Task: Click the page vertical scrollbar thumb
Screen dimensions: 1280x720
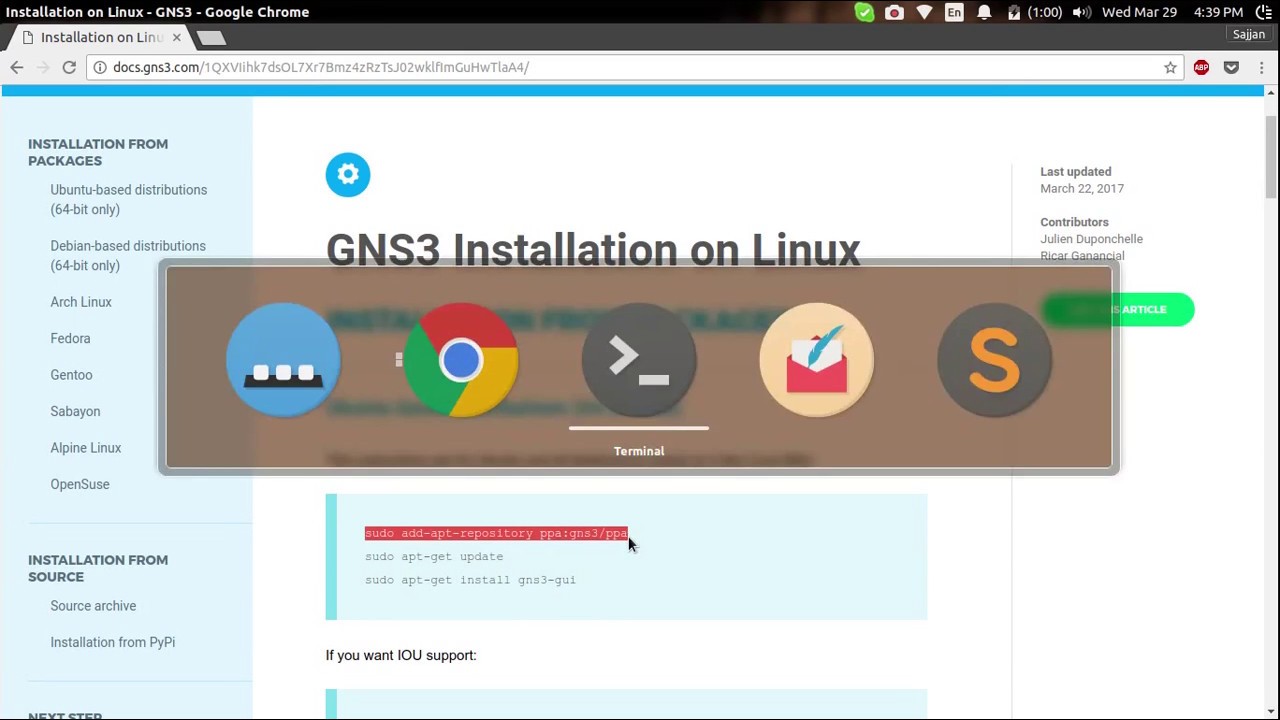Action: 1270,156
